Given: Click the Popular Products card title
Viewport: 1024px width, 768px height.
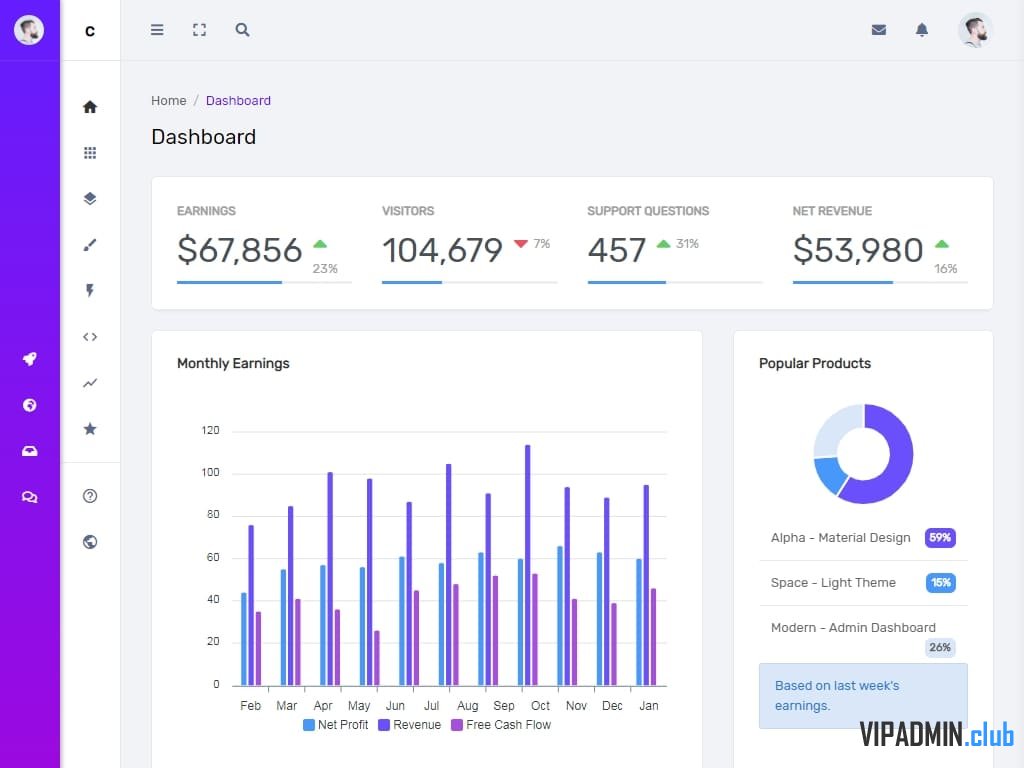Looking at the screenshot, I should click(815, 364).
